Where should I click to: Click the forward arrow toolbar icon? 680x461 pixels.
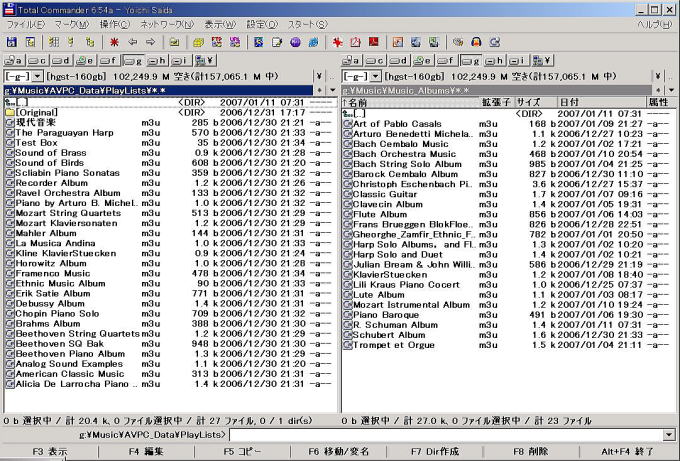(150, 42)
